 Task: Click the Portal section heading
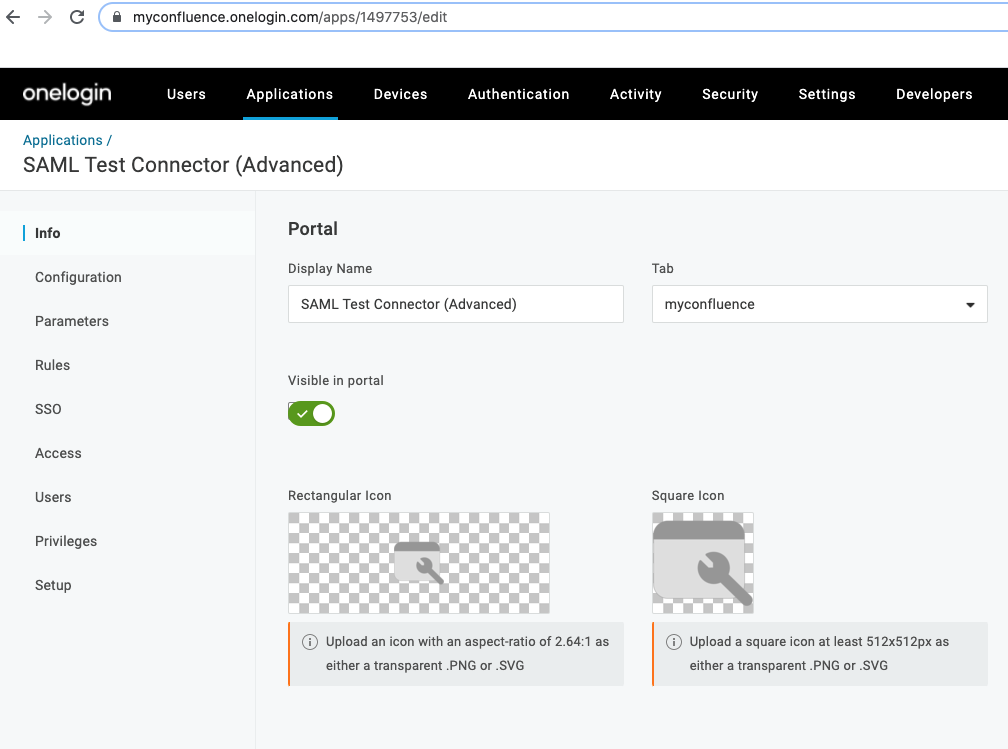coord(313,229)
